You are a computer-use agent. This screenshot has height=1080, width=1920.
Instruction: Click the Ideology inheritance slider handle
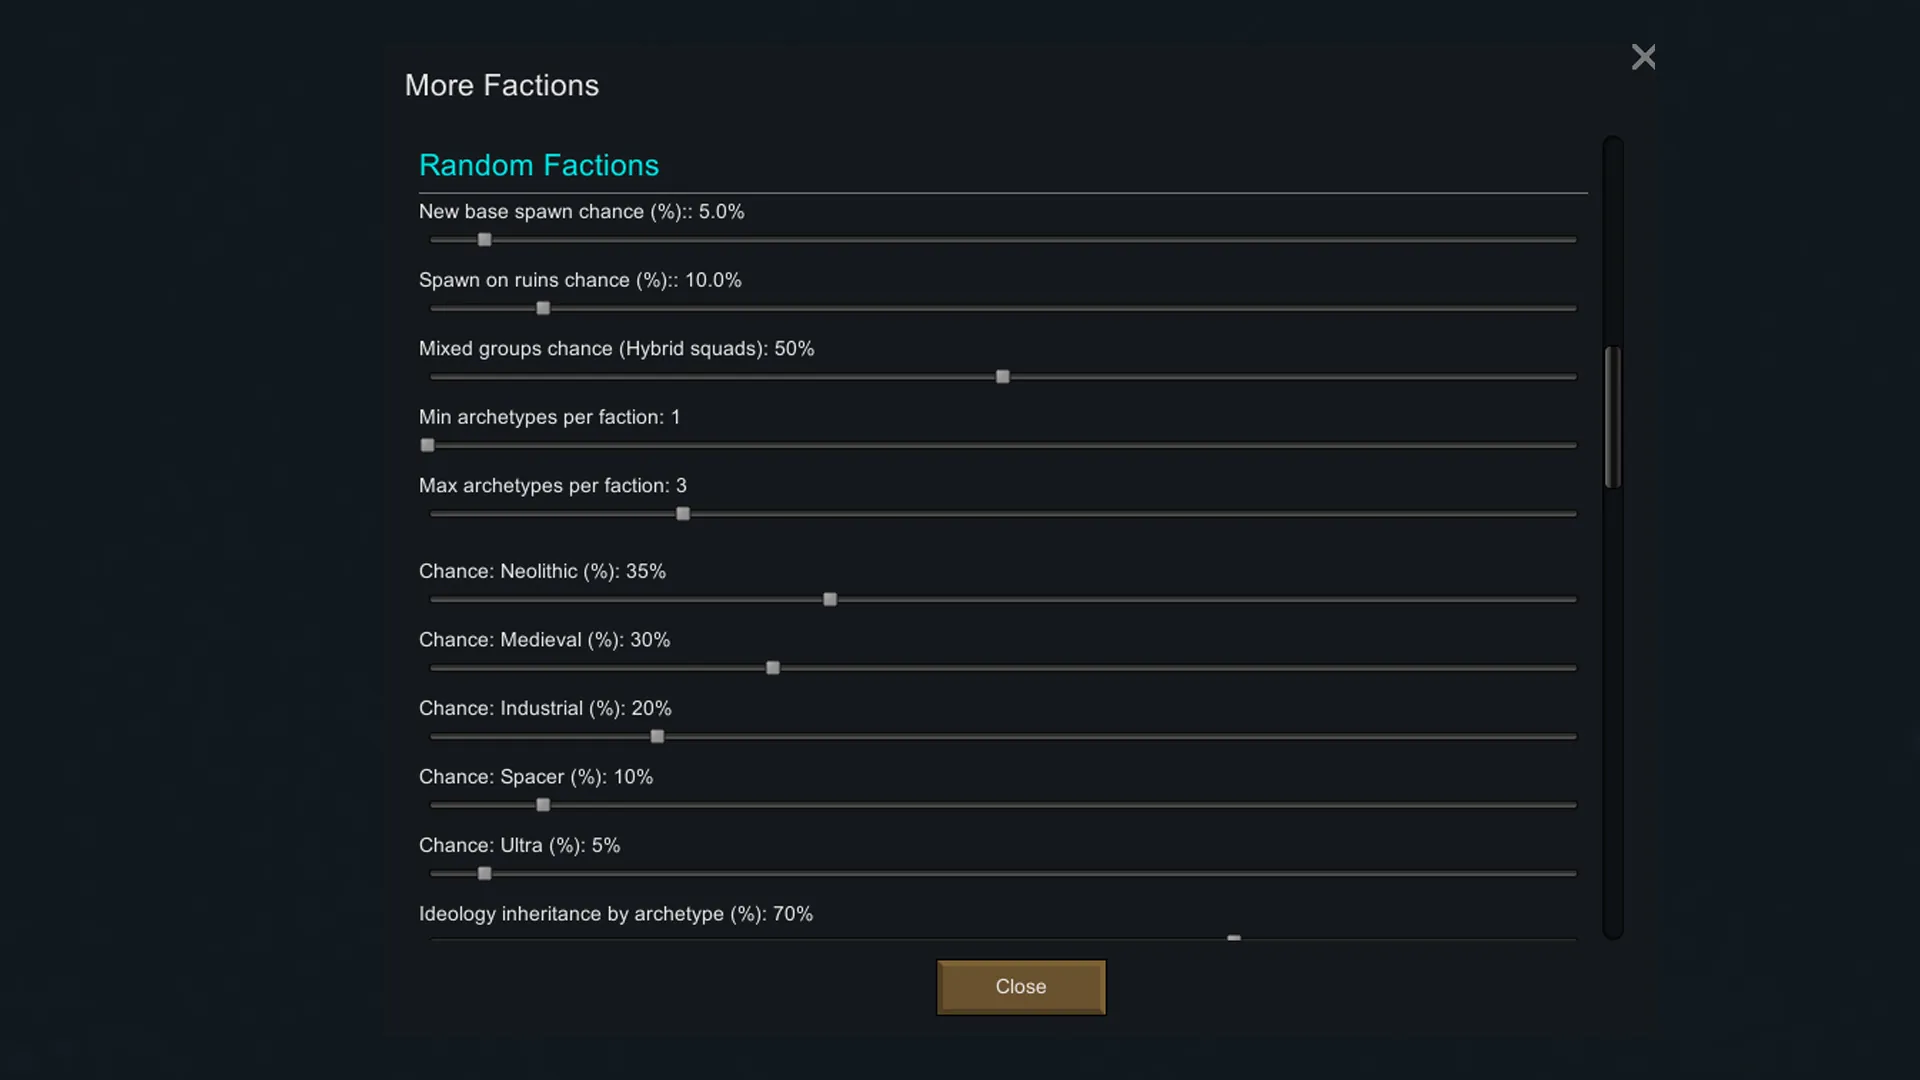(1234, 938)
